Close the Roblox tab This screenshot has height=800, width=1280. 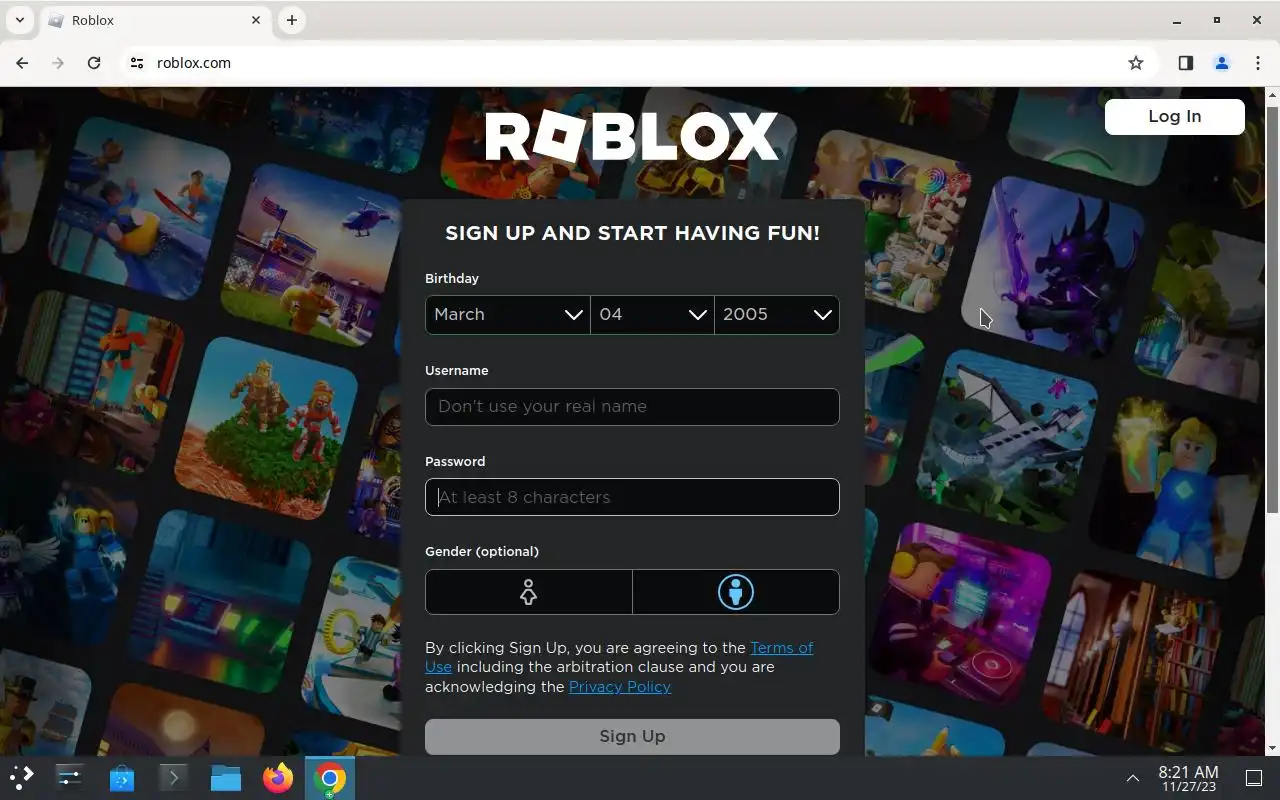(x=256, y=20)
